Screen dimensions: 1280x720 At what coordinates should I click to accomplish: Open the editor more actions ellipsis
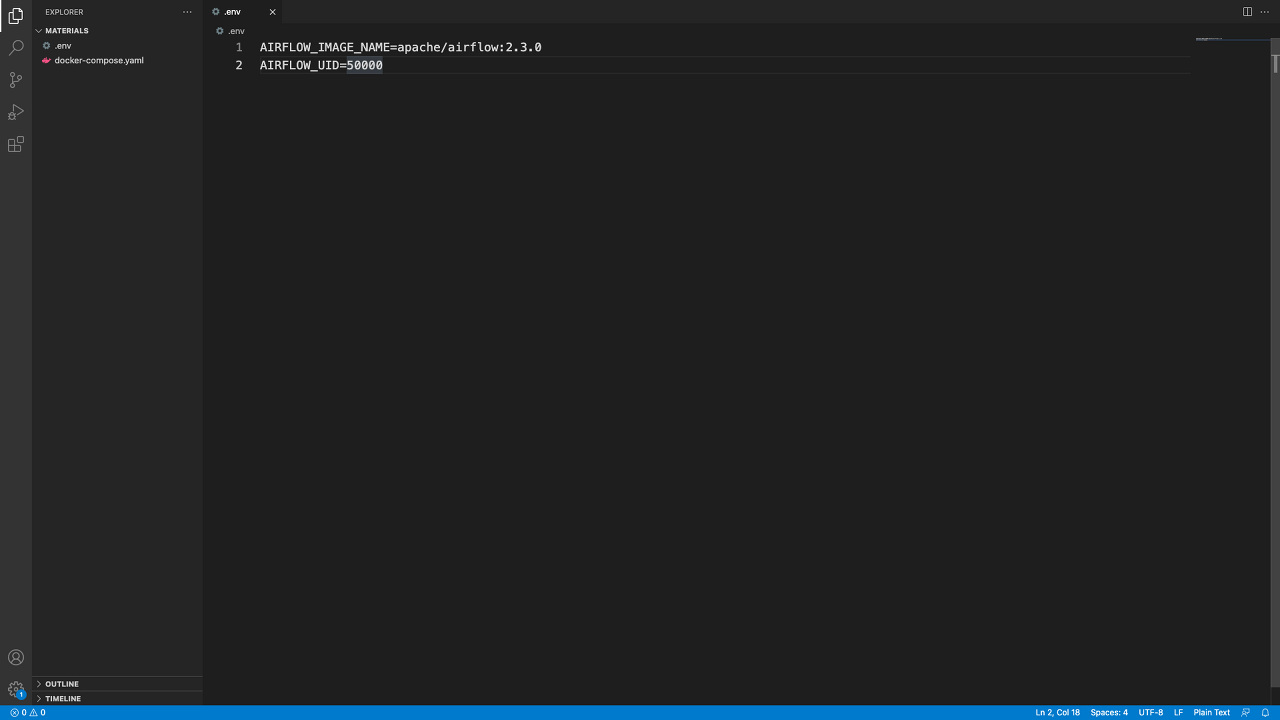(1264, 12)
